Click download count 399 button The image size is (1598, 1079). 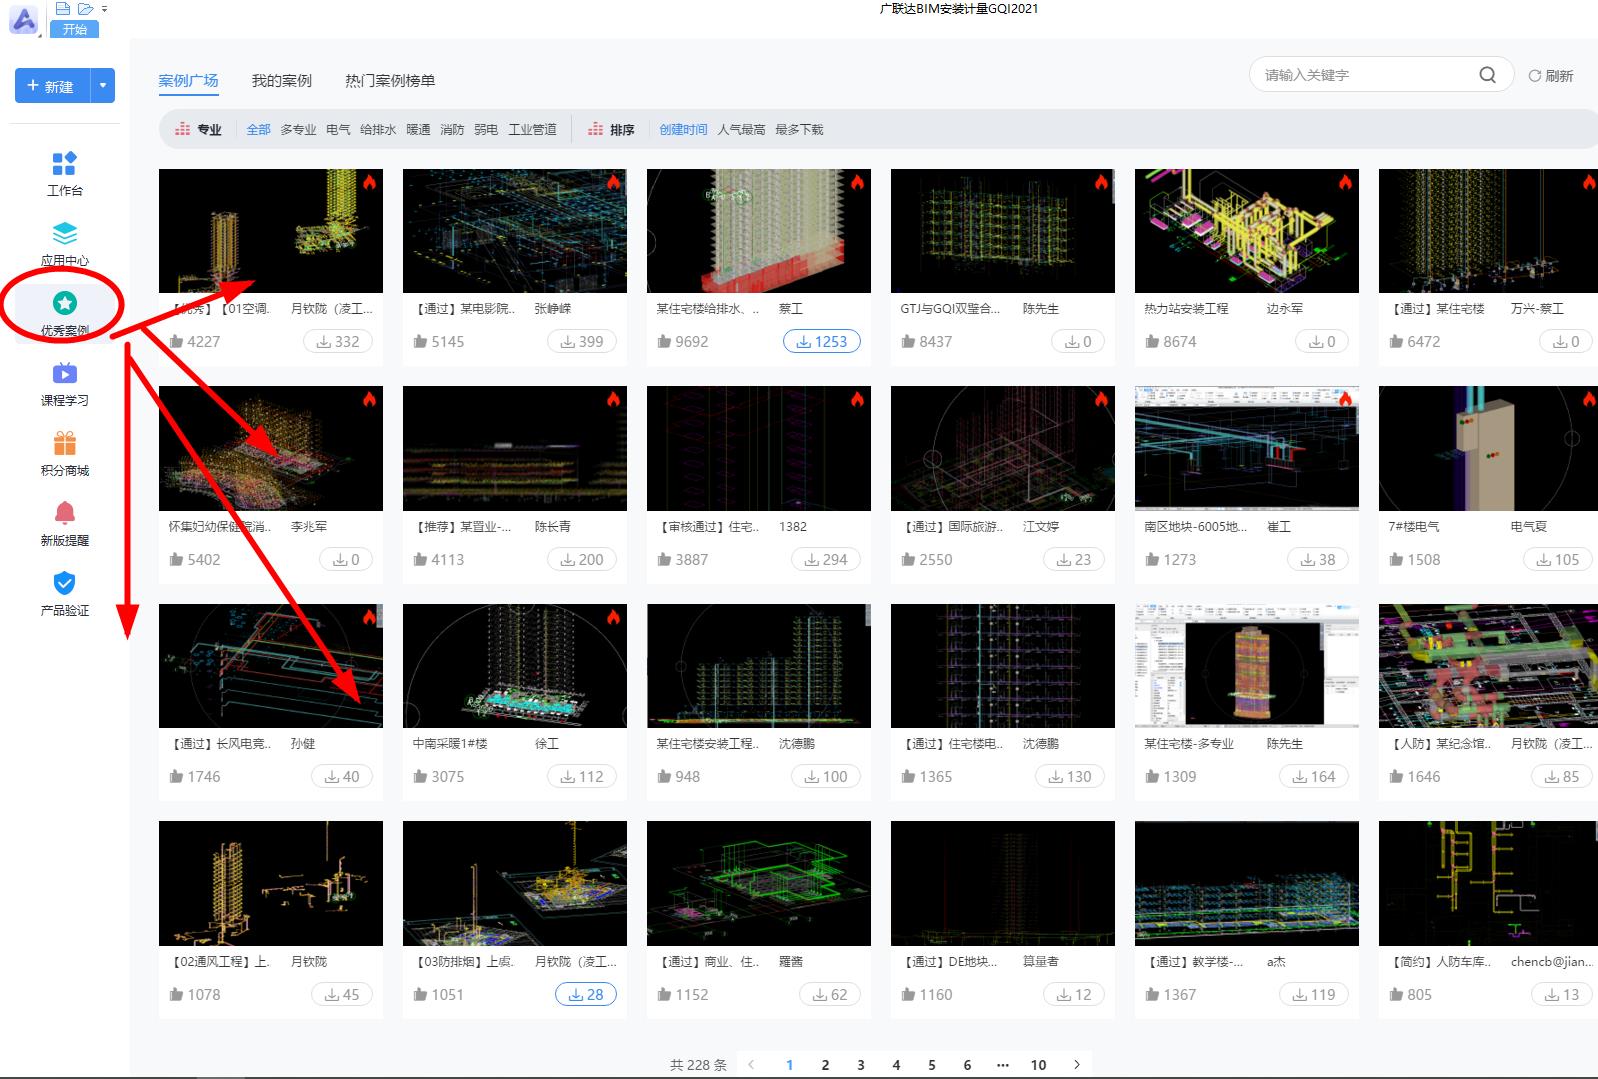[x=582, y=342]
